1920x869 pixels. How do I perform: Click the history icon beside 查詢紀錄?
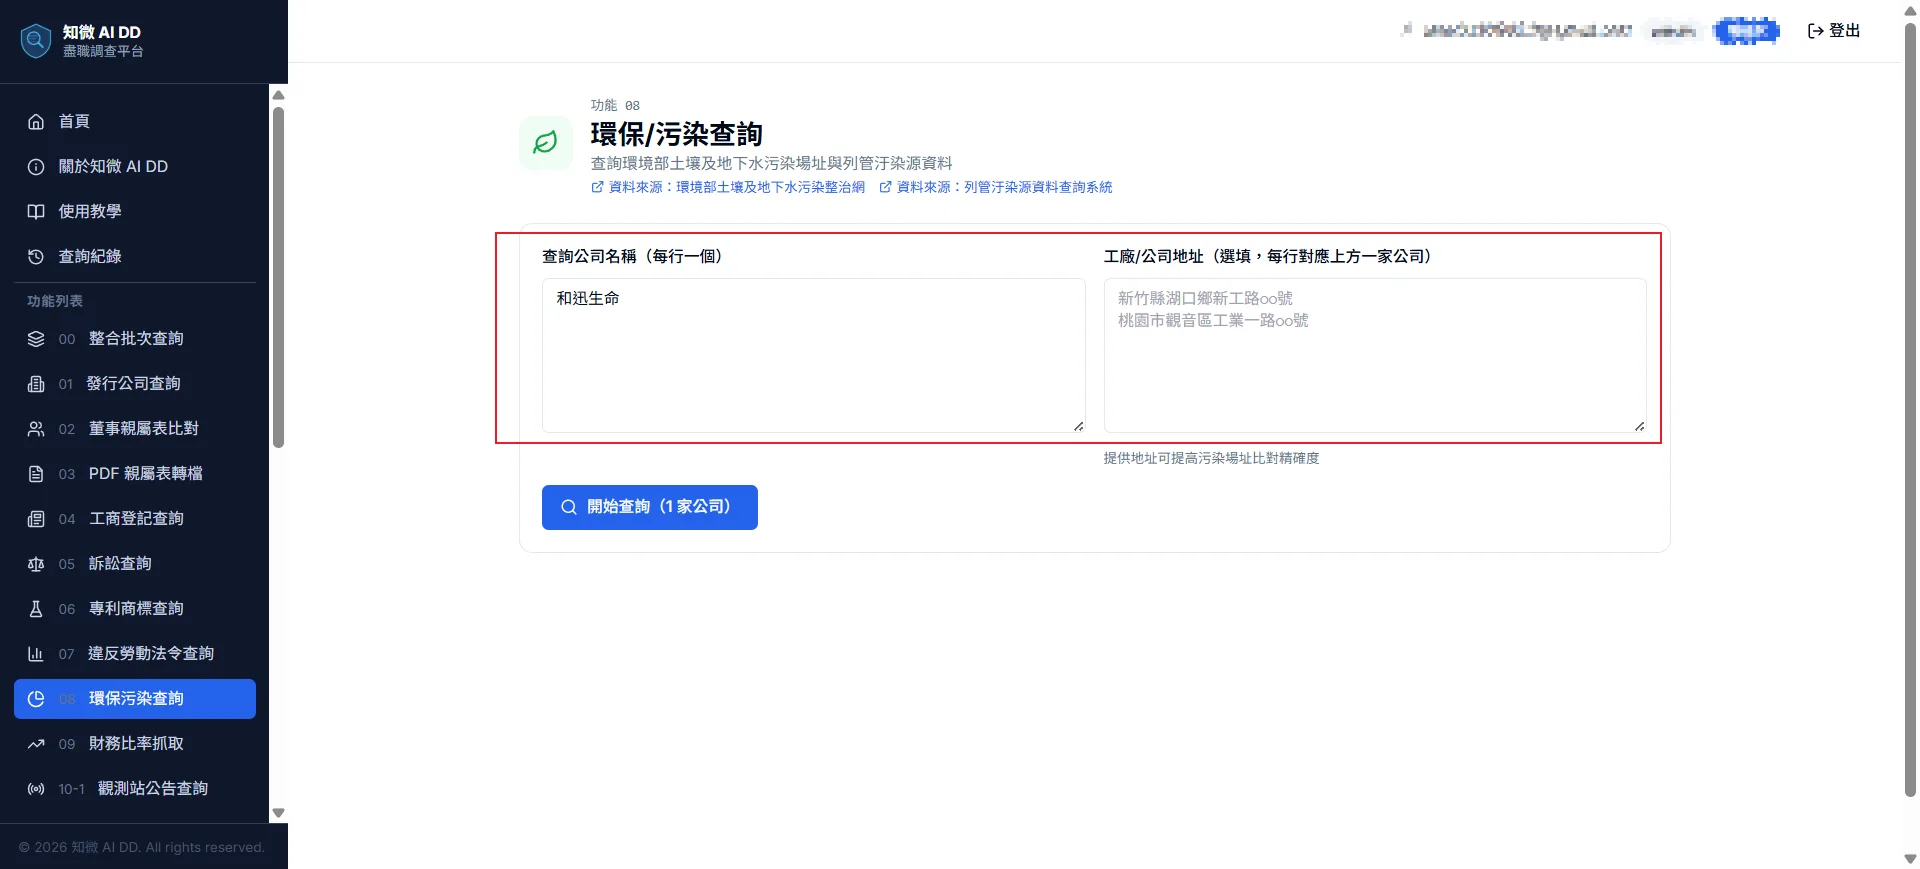[36, 257]
